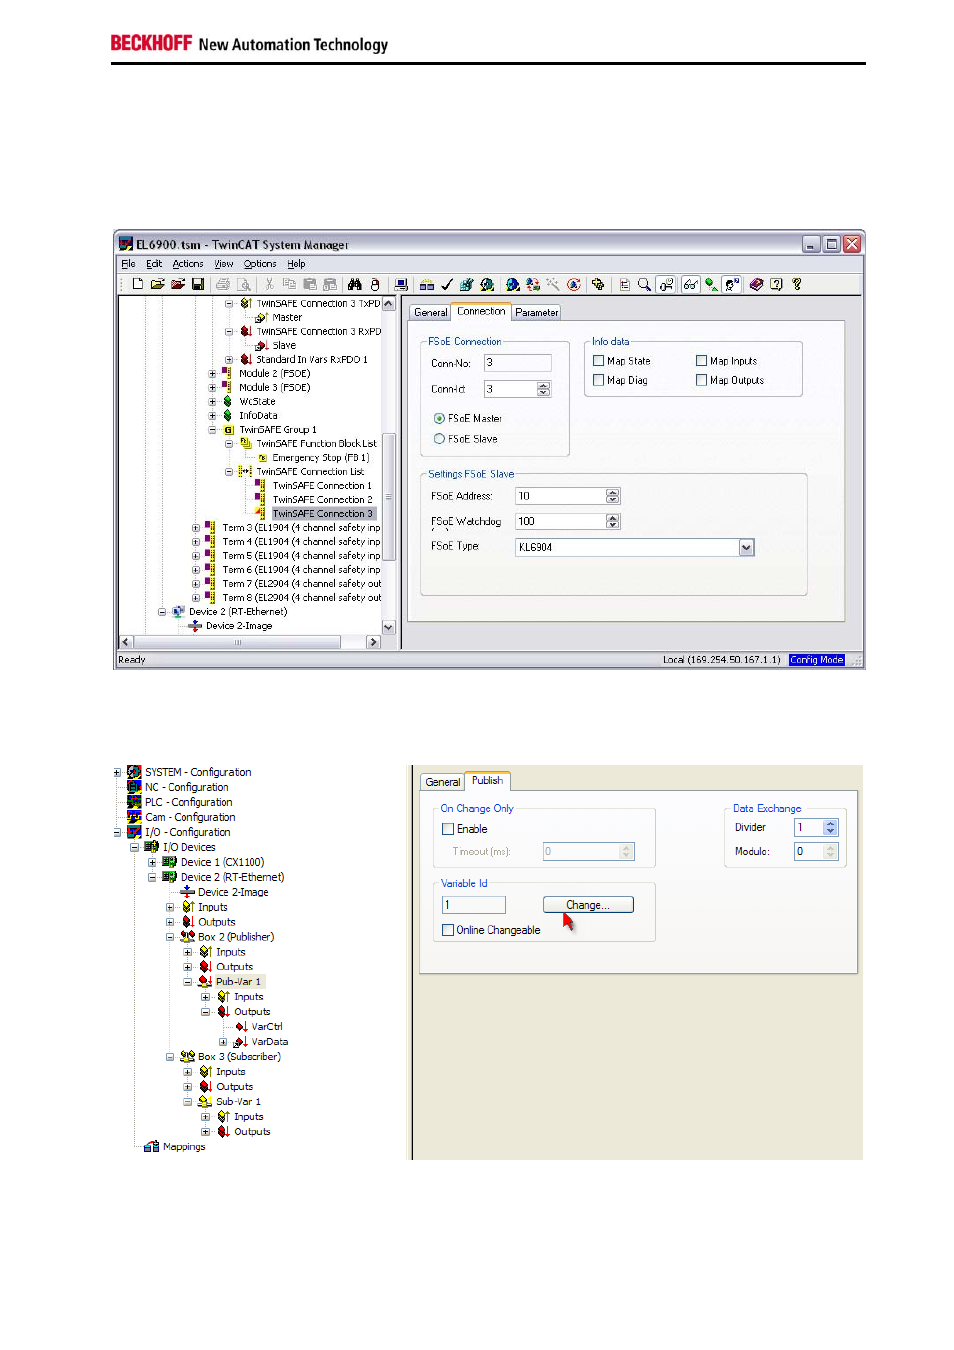Switch to the Parameter tab
Viewport: 954px width, 1350px height.
point(537,312)
